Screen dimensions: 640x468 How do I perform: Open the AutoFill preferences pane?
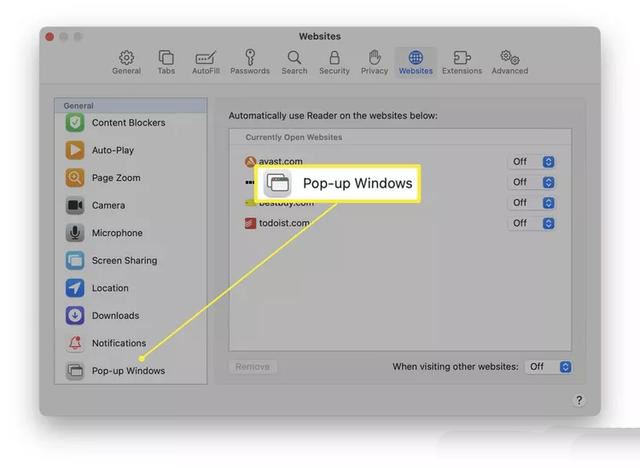point(207,62)
